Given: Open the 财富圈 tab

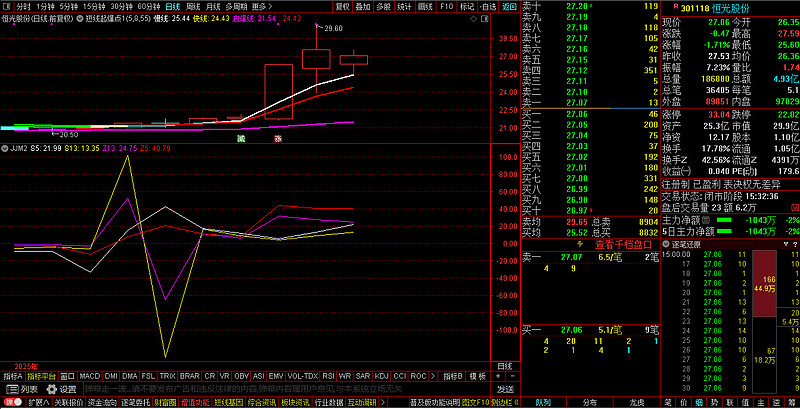Looking at the screenshot, I should click(x=166, y=403).
